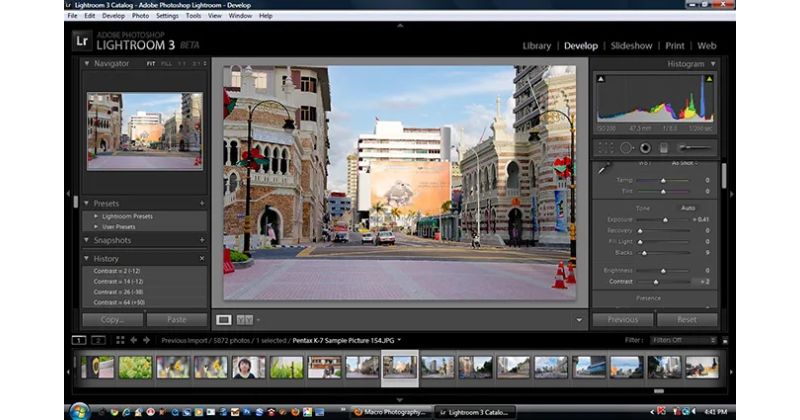Open the Develop menu
The image size is (800, 420).
point(113,16)
